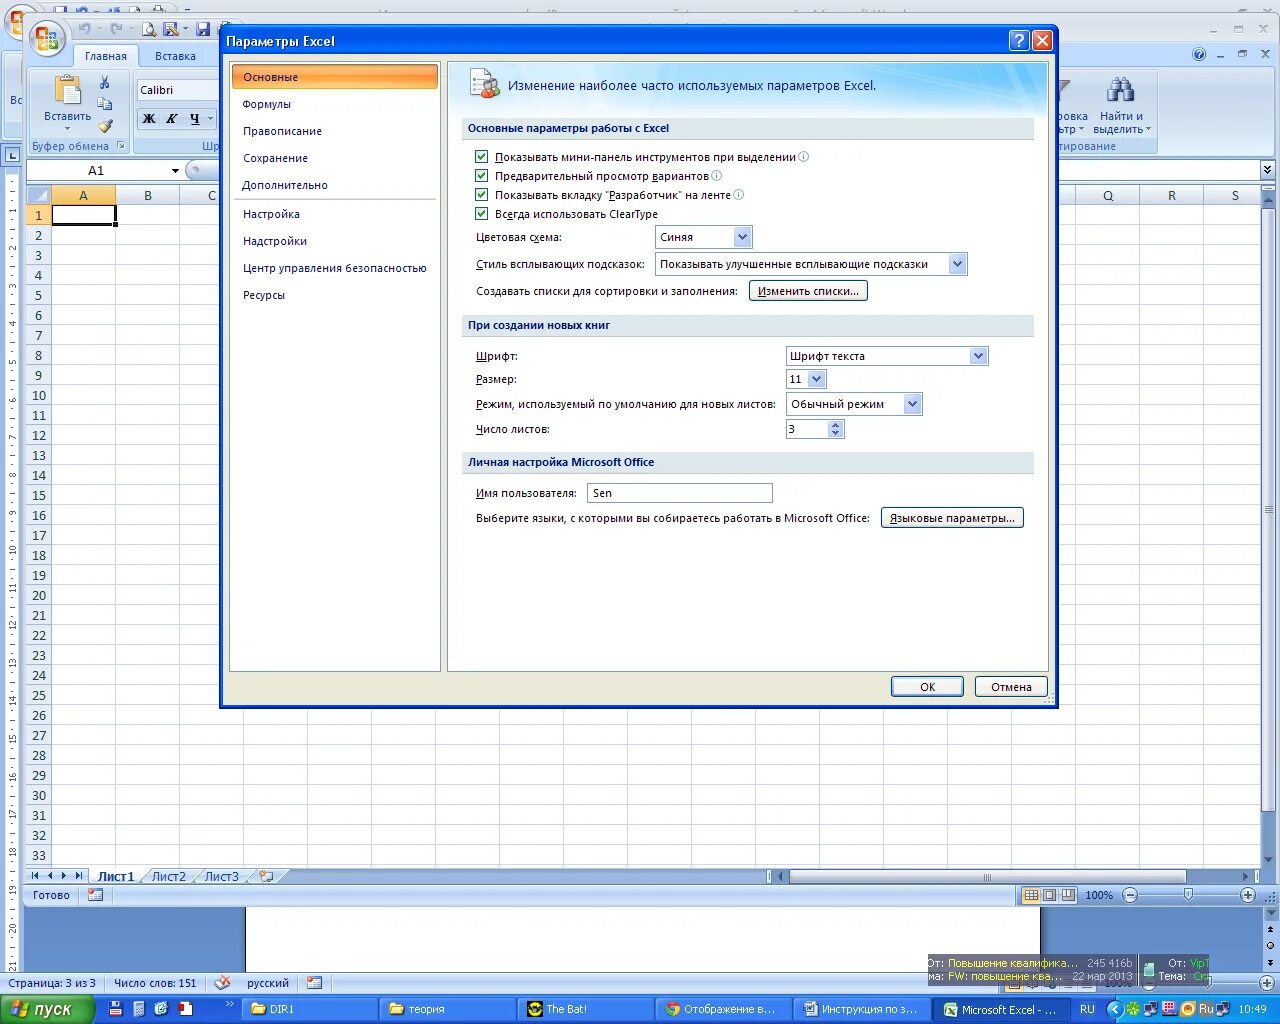Open the font (Шрифт текста) dropdown
The width and height of the screenshot is (1280, 1024).
point(978,356)
